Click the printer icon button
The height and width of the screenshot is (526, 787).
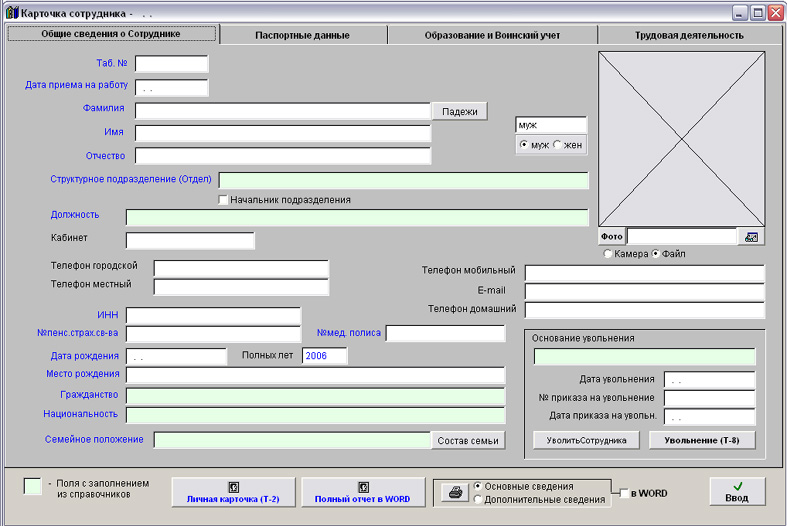pos(454,492)
